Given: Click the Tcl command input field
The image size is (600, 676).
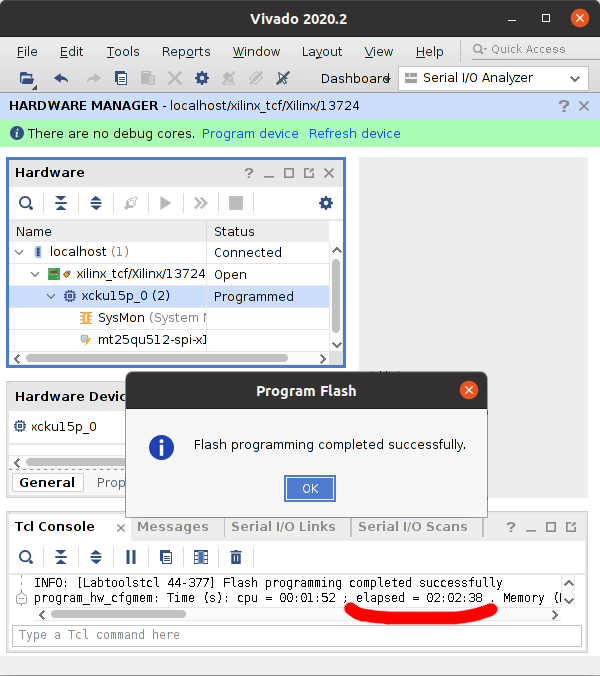Looking at the screenshot, I should (297, 635).
